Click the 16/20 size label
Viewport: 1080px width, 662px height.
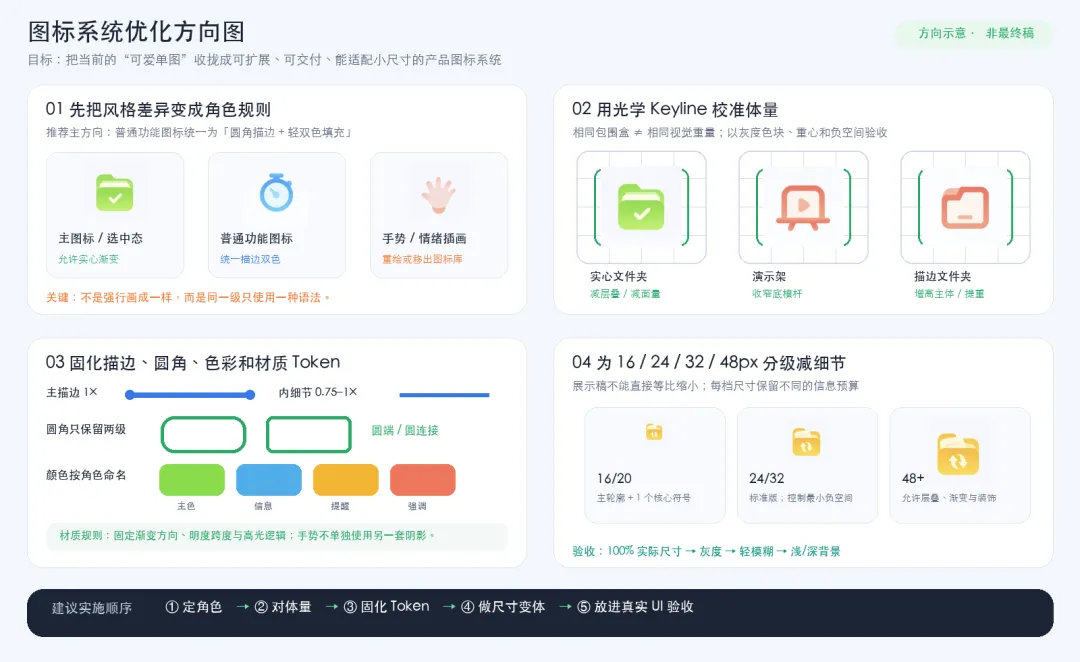(614, 478)
